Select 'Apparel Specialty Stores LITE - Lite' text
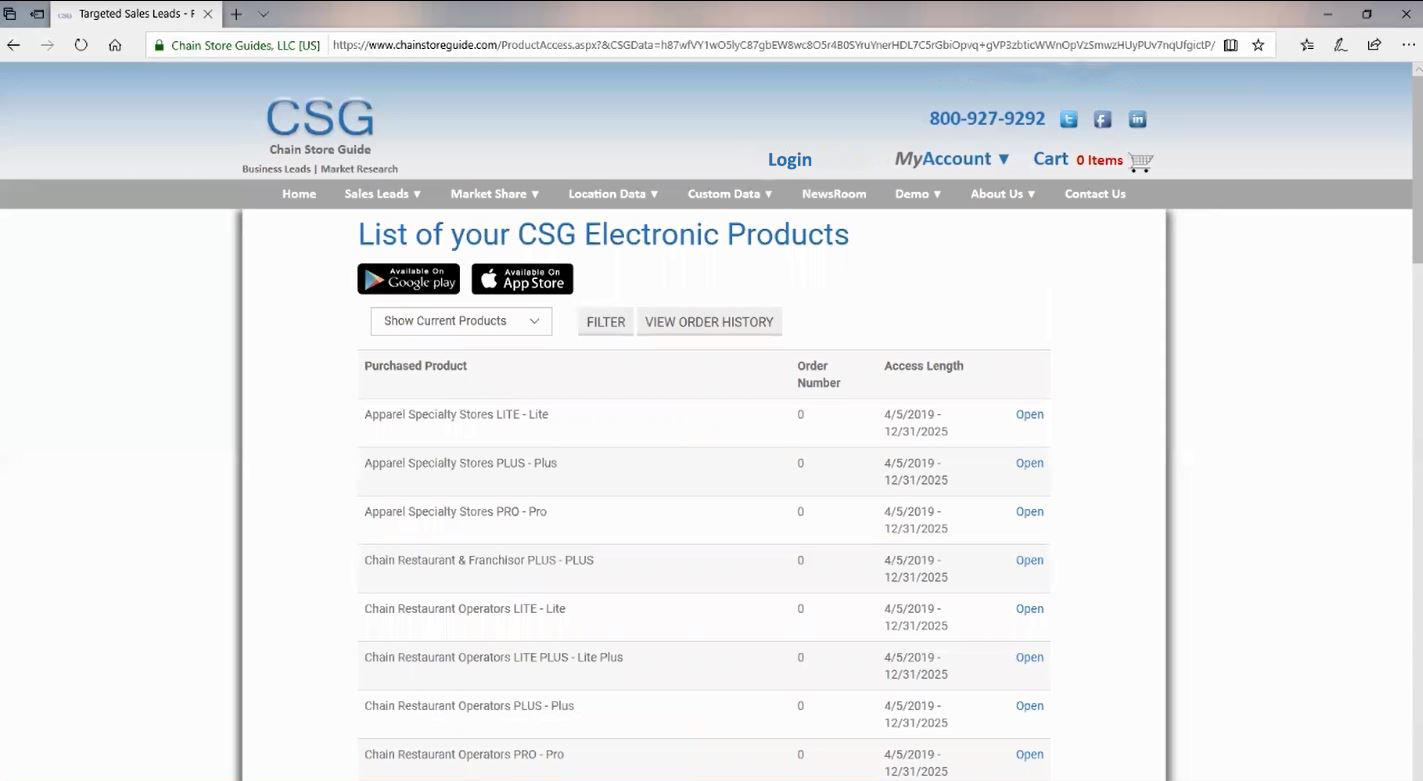This screenshot has height=781, width=1423. pos(456,415)
